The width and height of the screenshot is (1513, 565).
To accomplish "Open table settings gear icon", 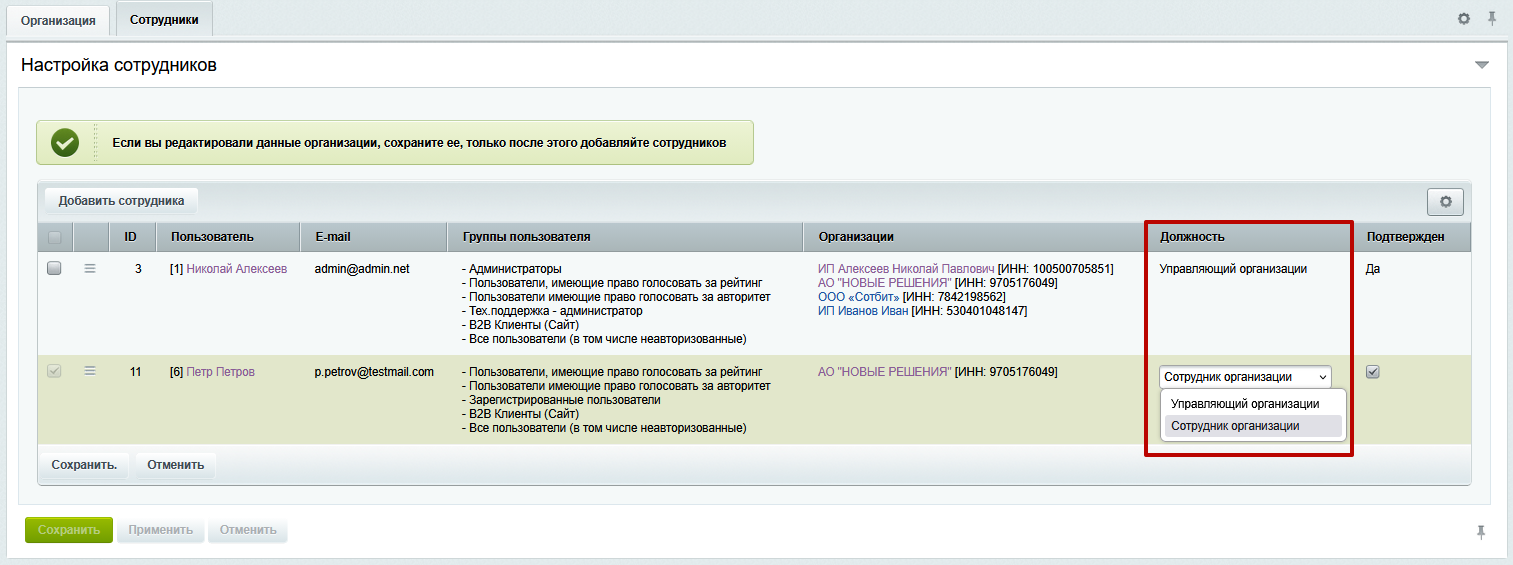I will (1445, 202).
